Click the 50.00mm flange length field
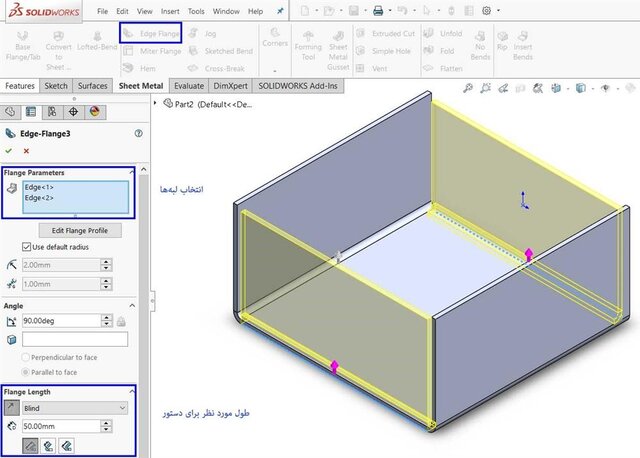 pyautogui.click(x=61, y=426)
